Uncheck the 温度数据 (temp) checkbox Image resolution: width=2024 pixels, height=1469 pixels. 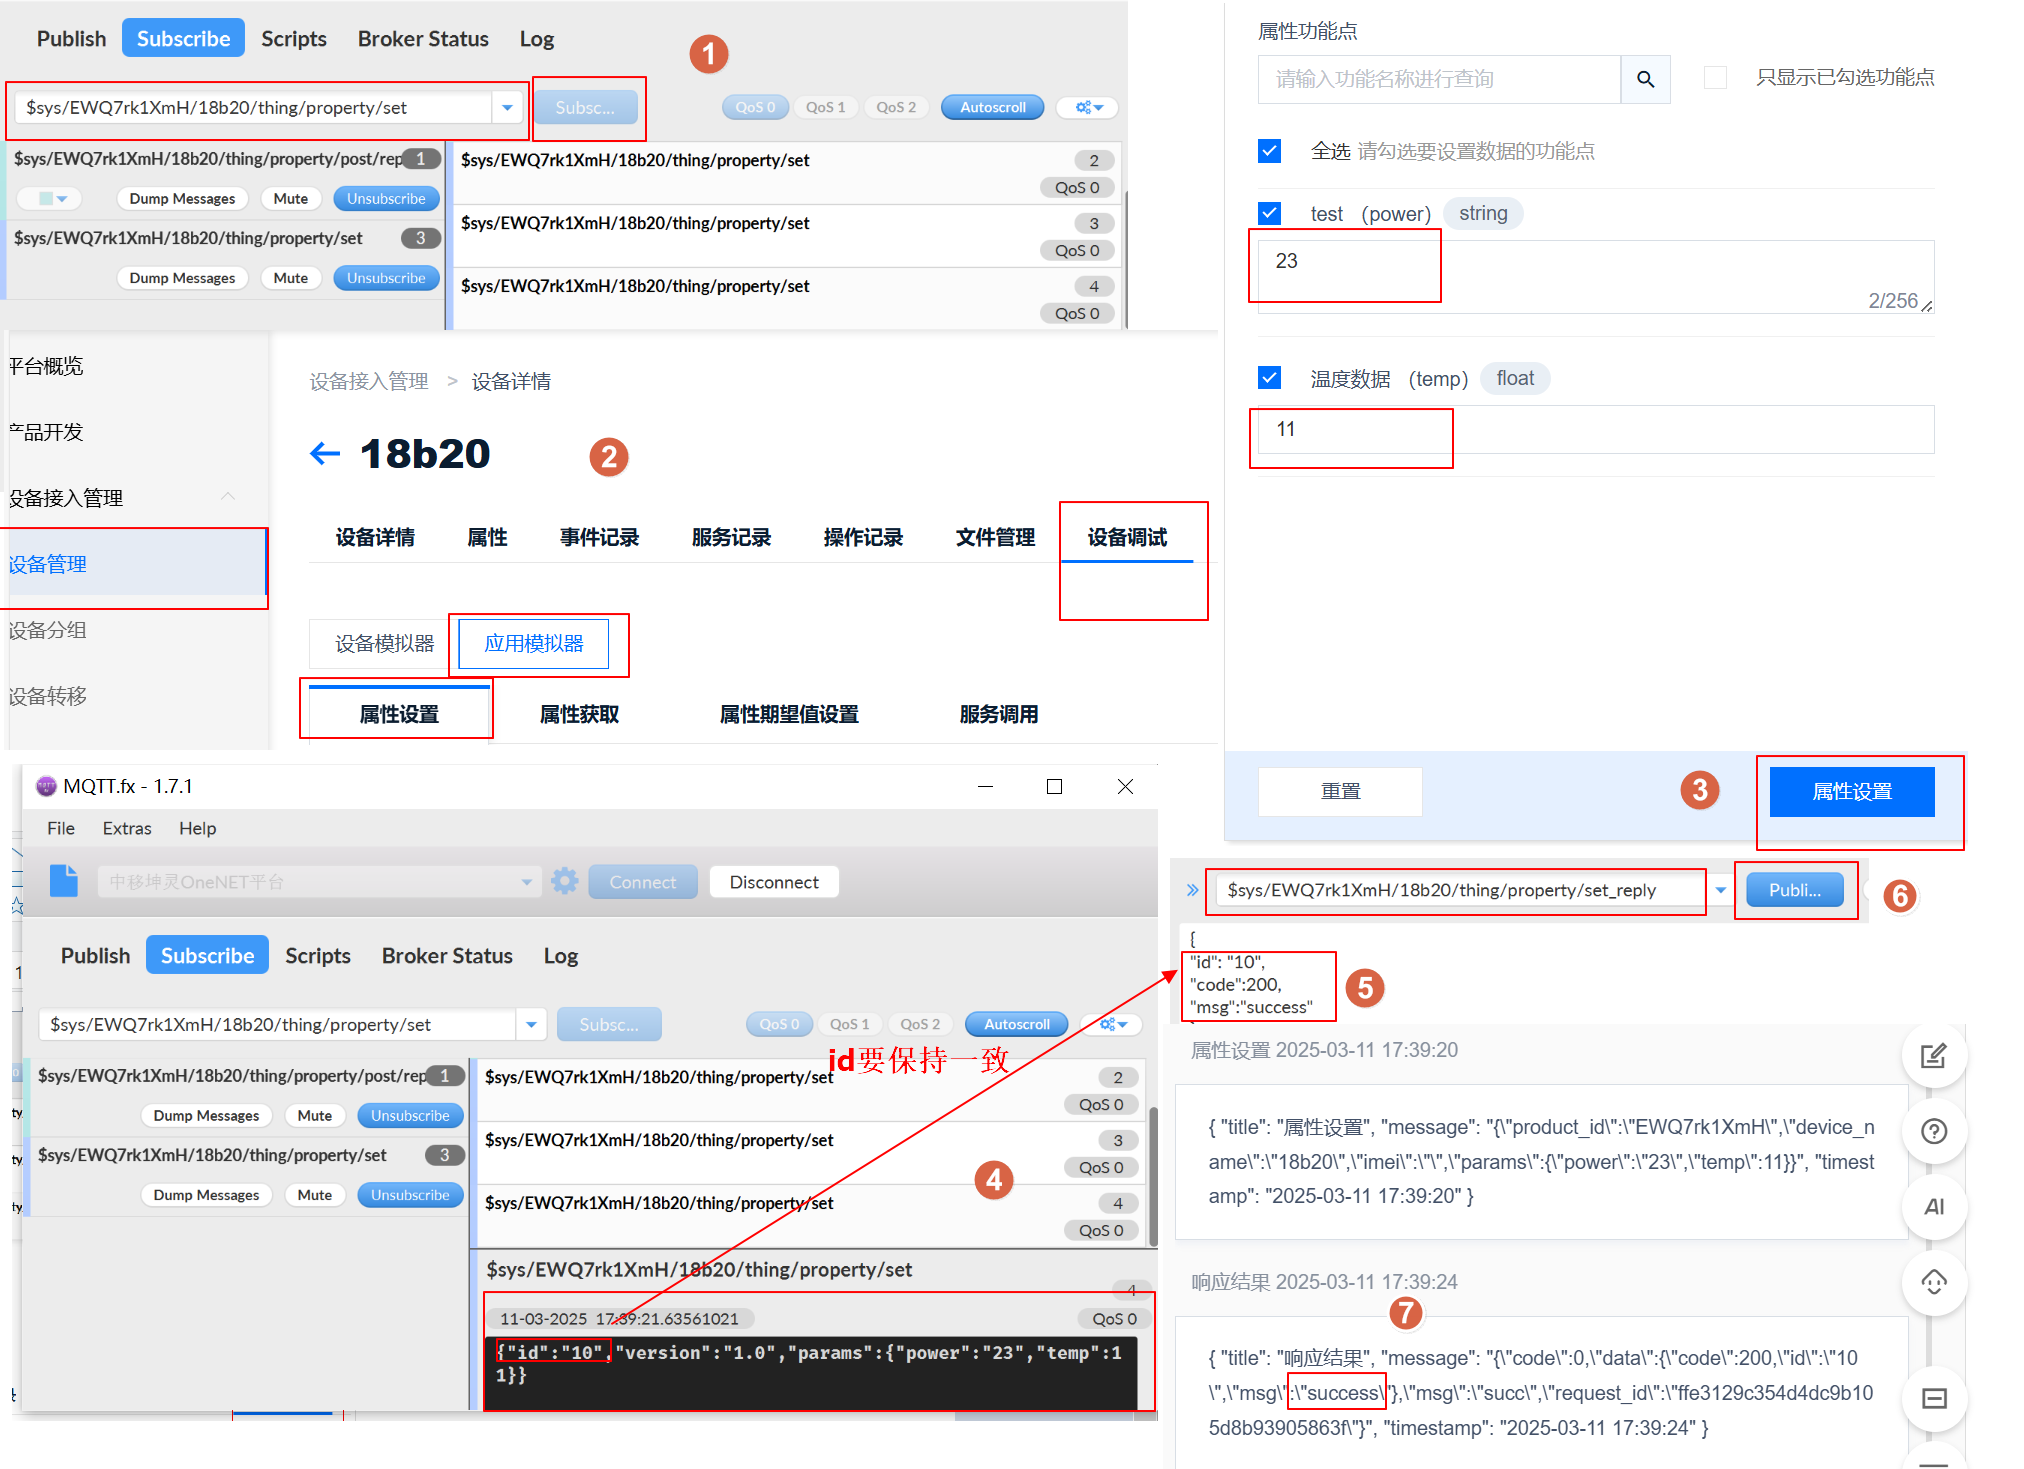(1270, 378)
